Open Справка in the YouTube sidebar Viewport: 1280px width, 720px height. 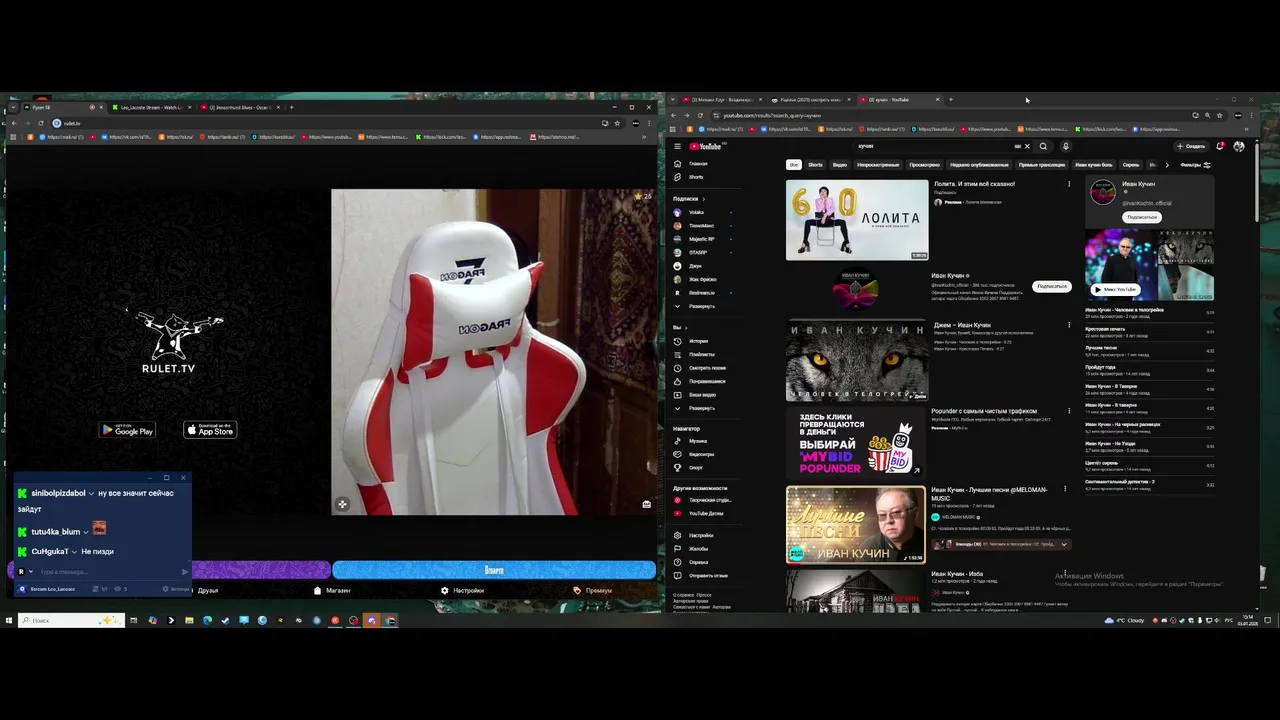point(696,562)
